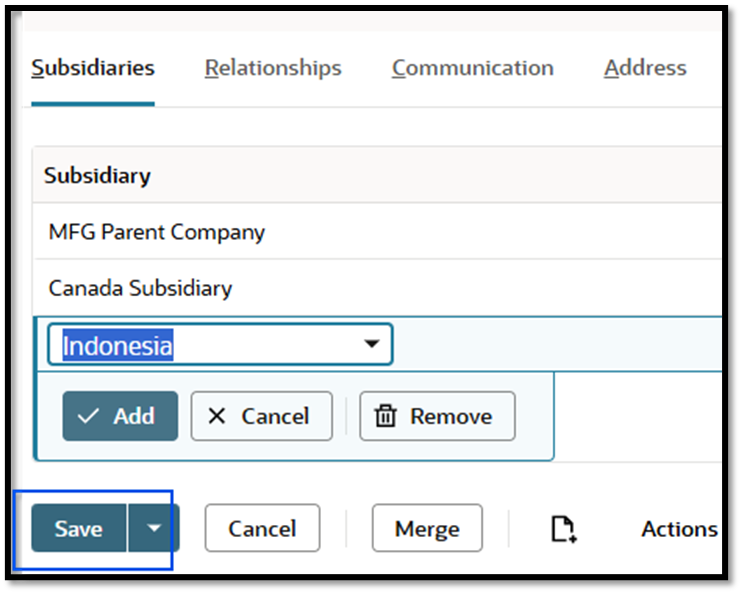Viewport: 741px width, 593px height.
Task: Select the Address tab
Action: tap(645, 68)
